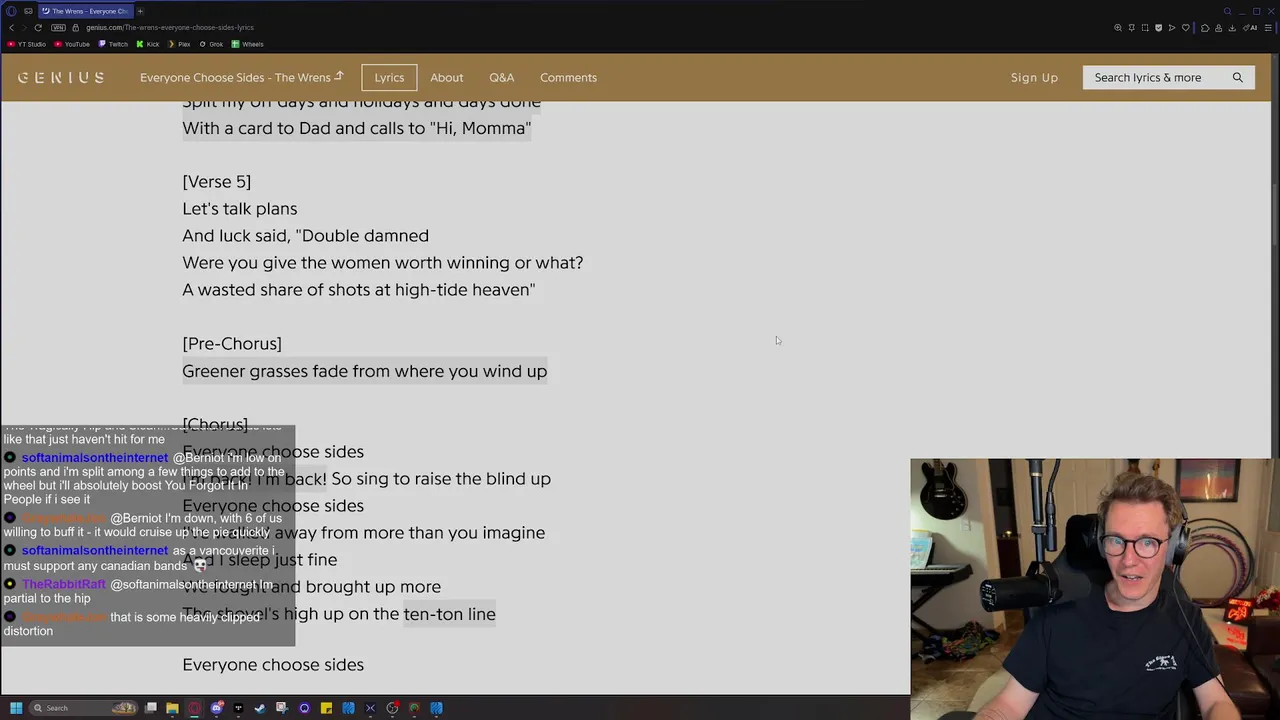Reload the page with refresh icon
Screen dimensions: 1280x720
pyautogui.click(x=38, y=27)
